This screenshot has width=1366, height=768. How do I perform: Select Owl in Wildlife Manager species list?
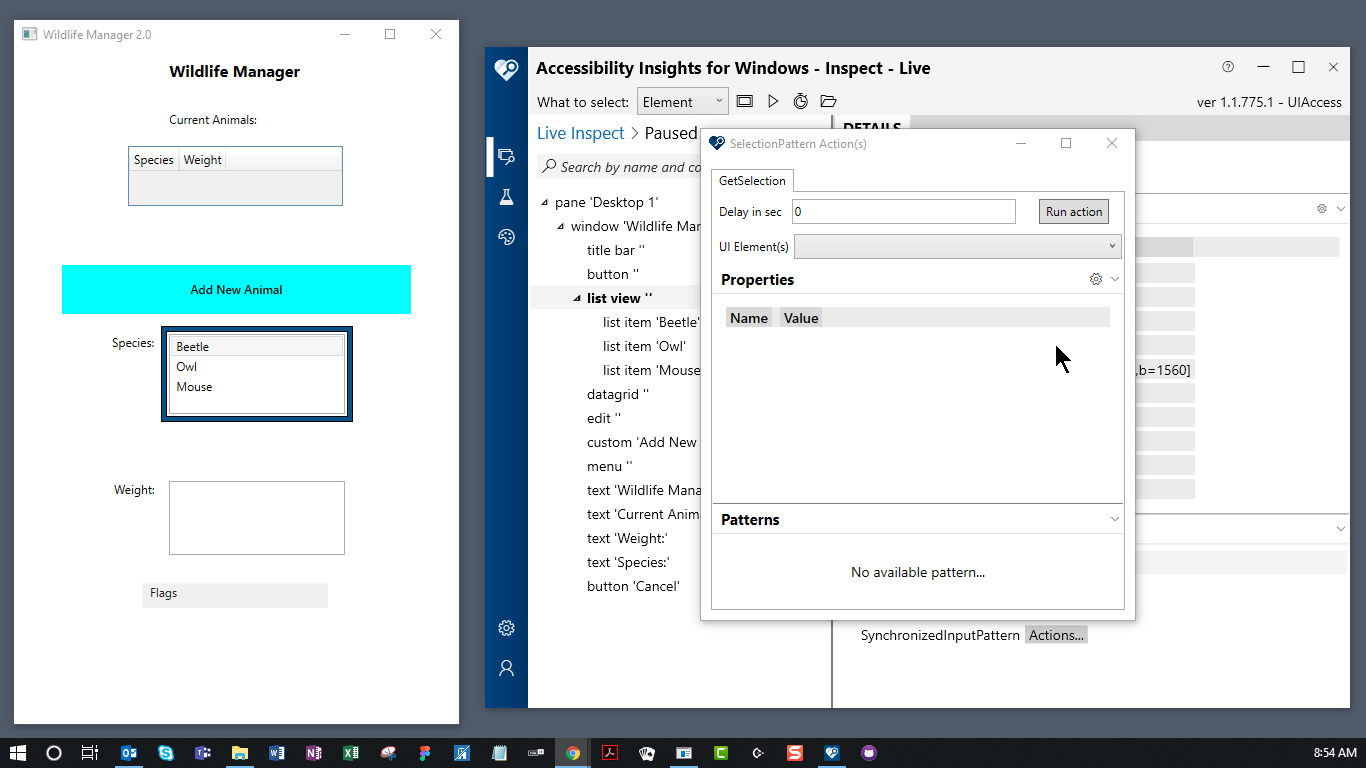click(x=257, y=367)
